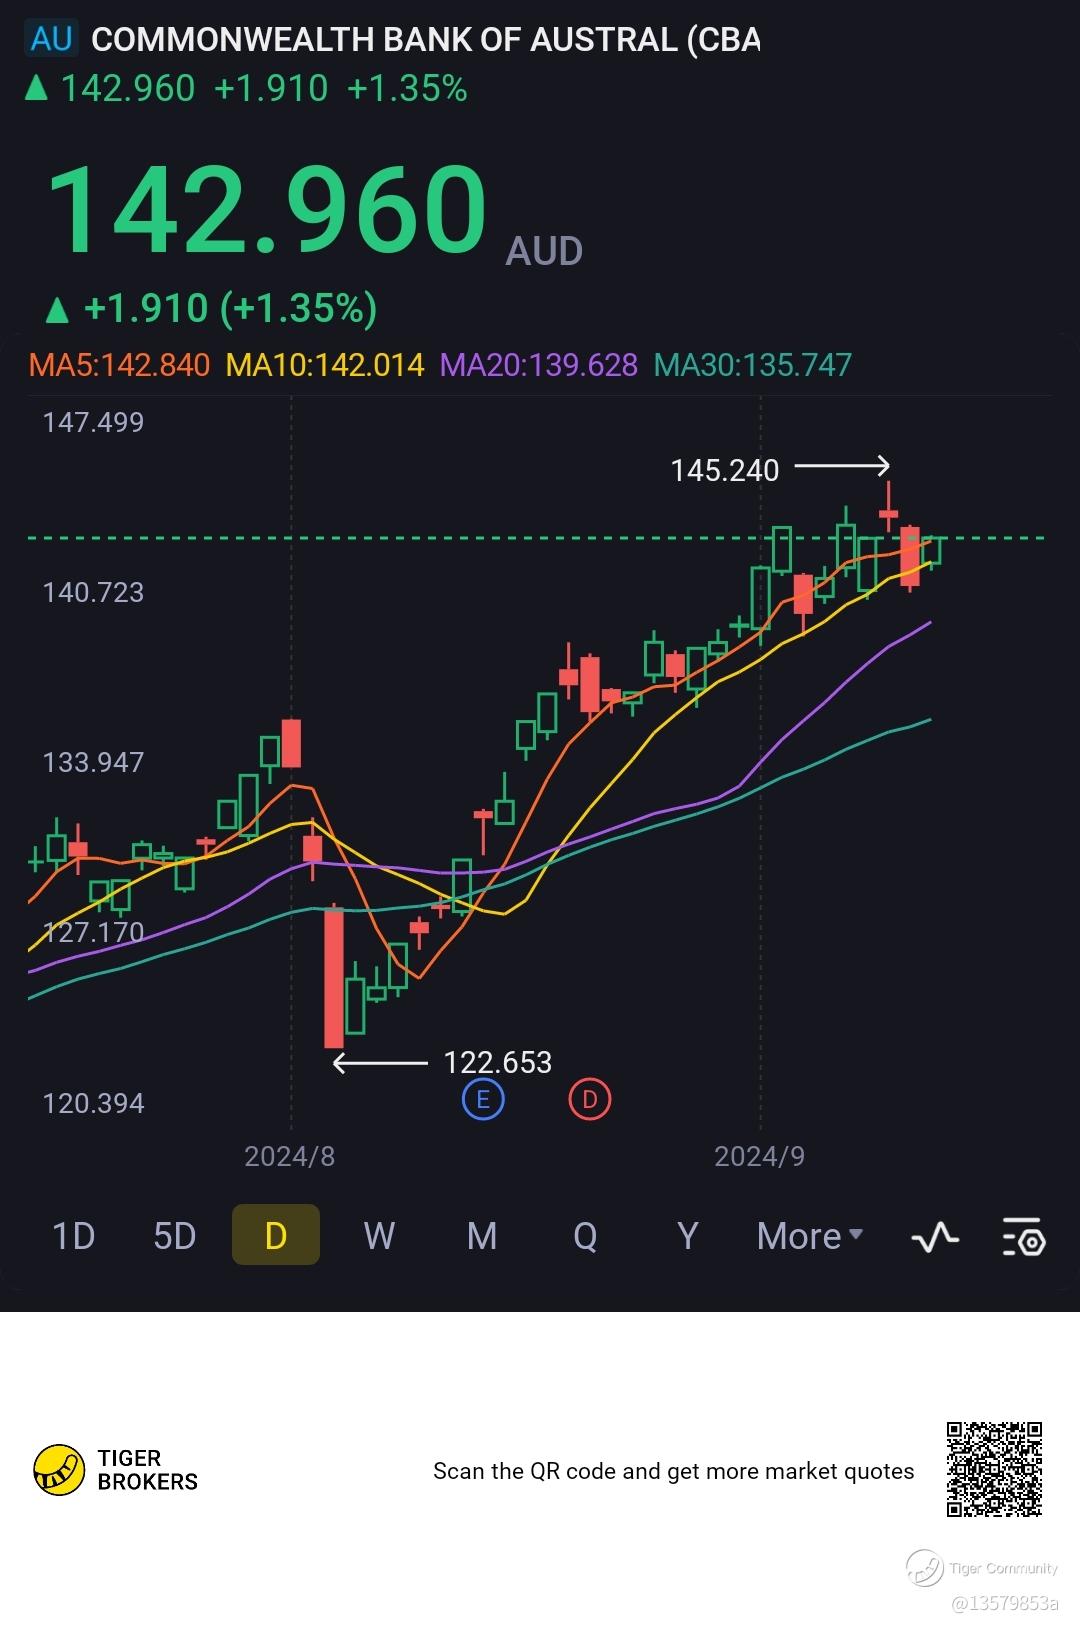Select the M monthly chart tab
Screen dimensions: 1080x1628
click(482, 1236)
